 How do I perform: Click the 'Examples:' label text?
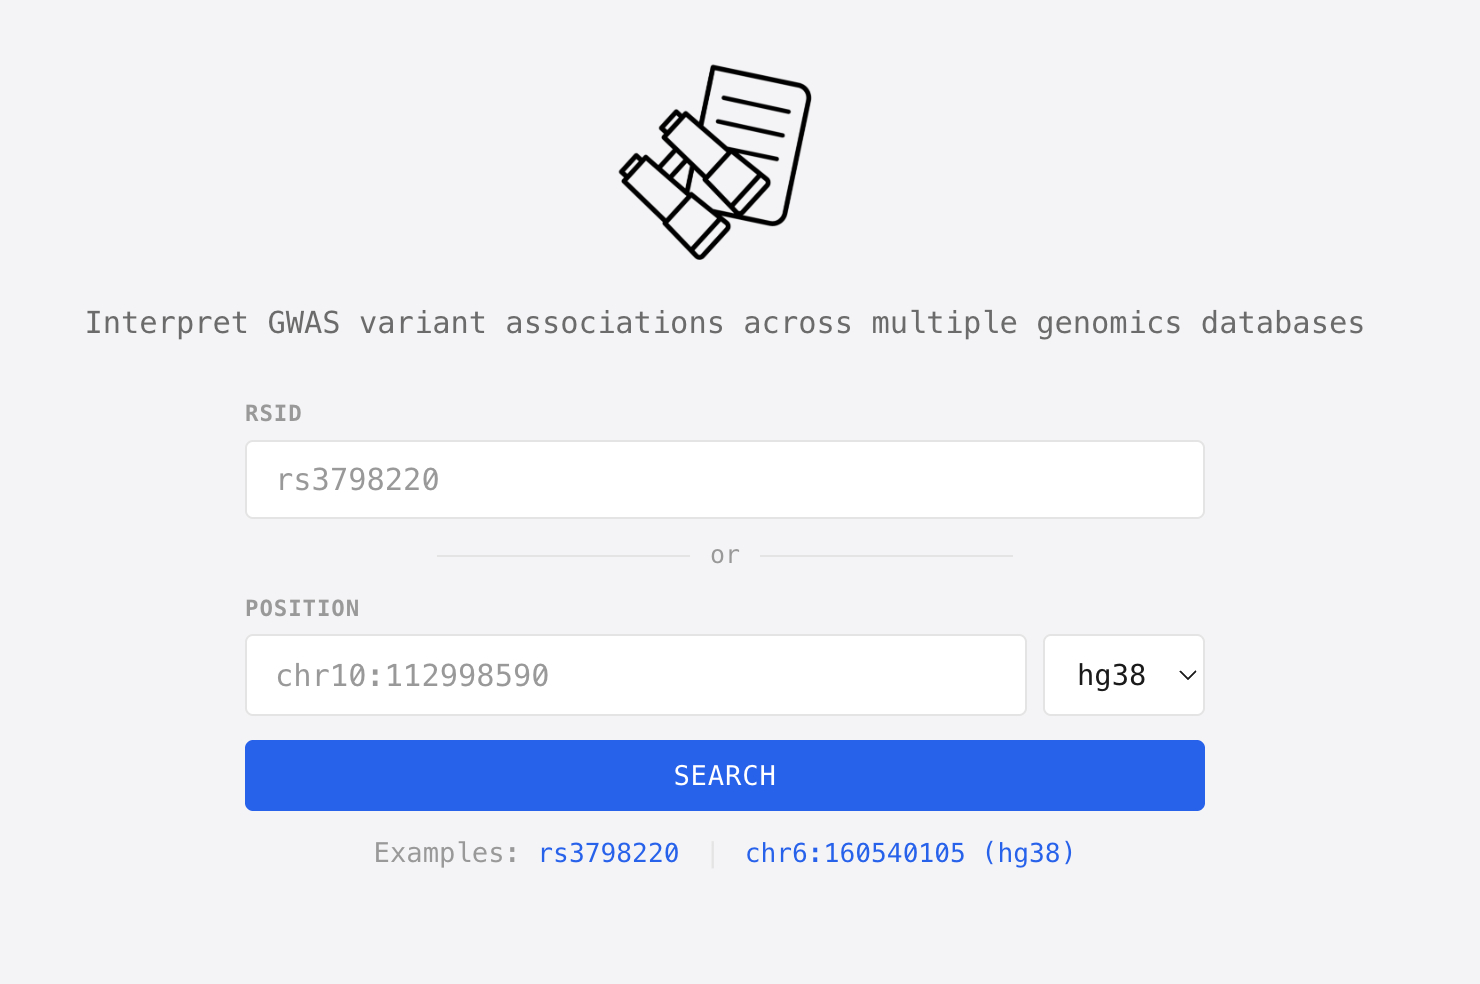(x=446, y=853)
